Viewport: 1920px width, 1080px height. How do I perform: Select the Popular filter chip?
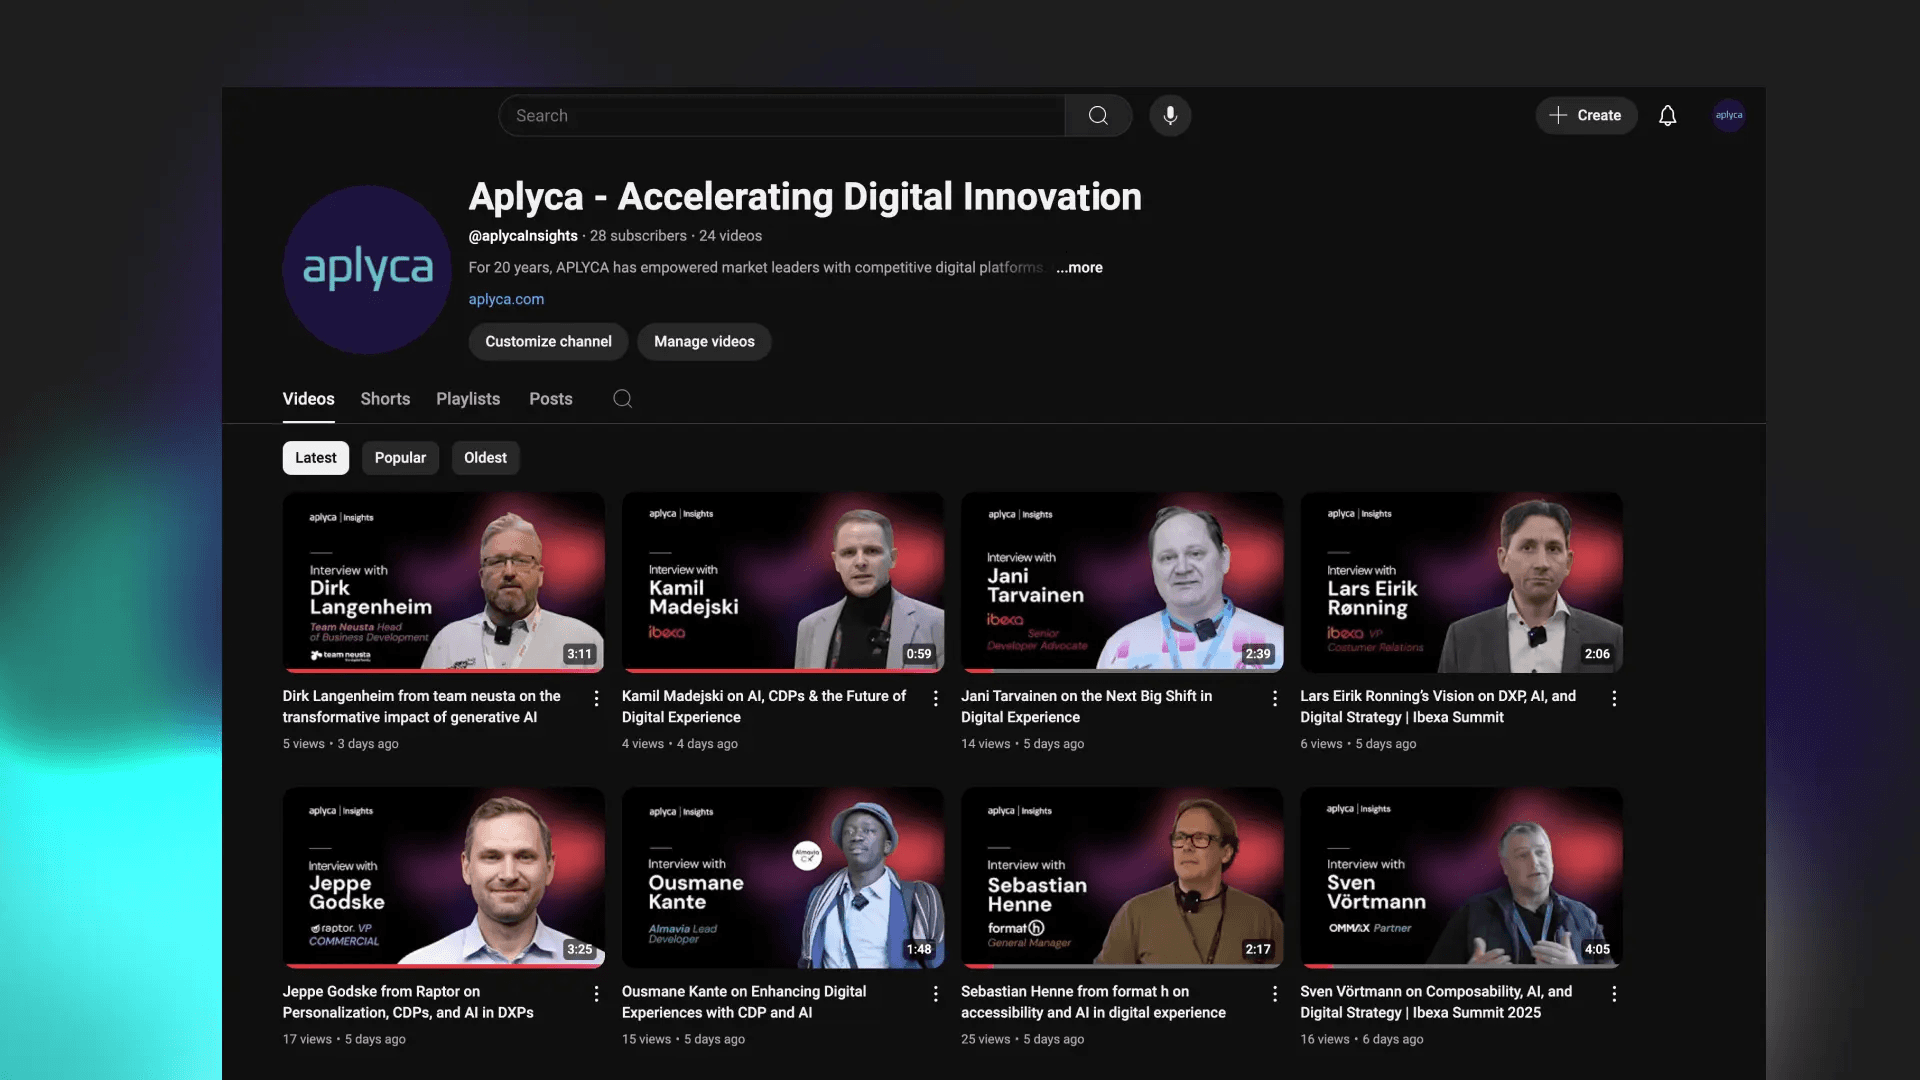point(400,457)
